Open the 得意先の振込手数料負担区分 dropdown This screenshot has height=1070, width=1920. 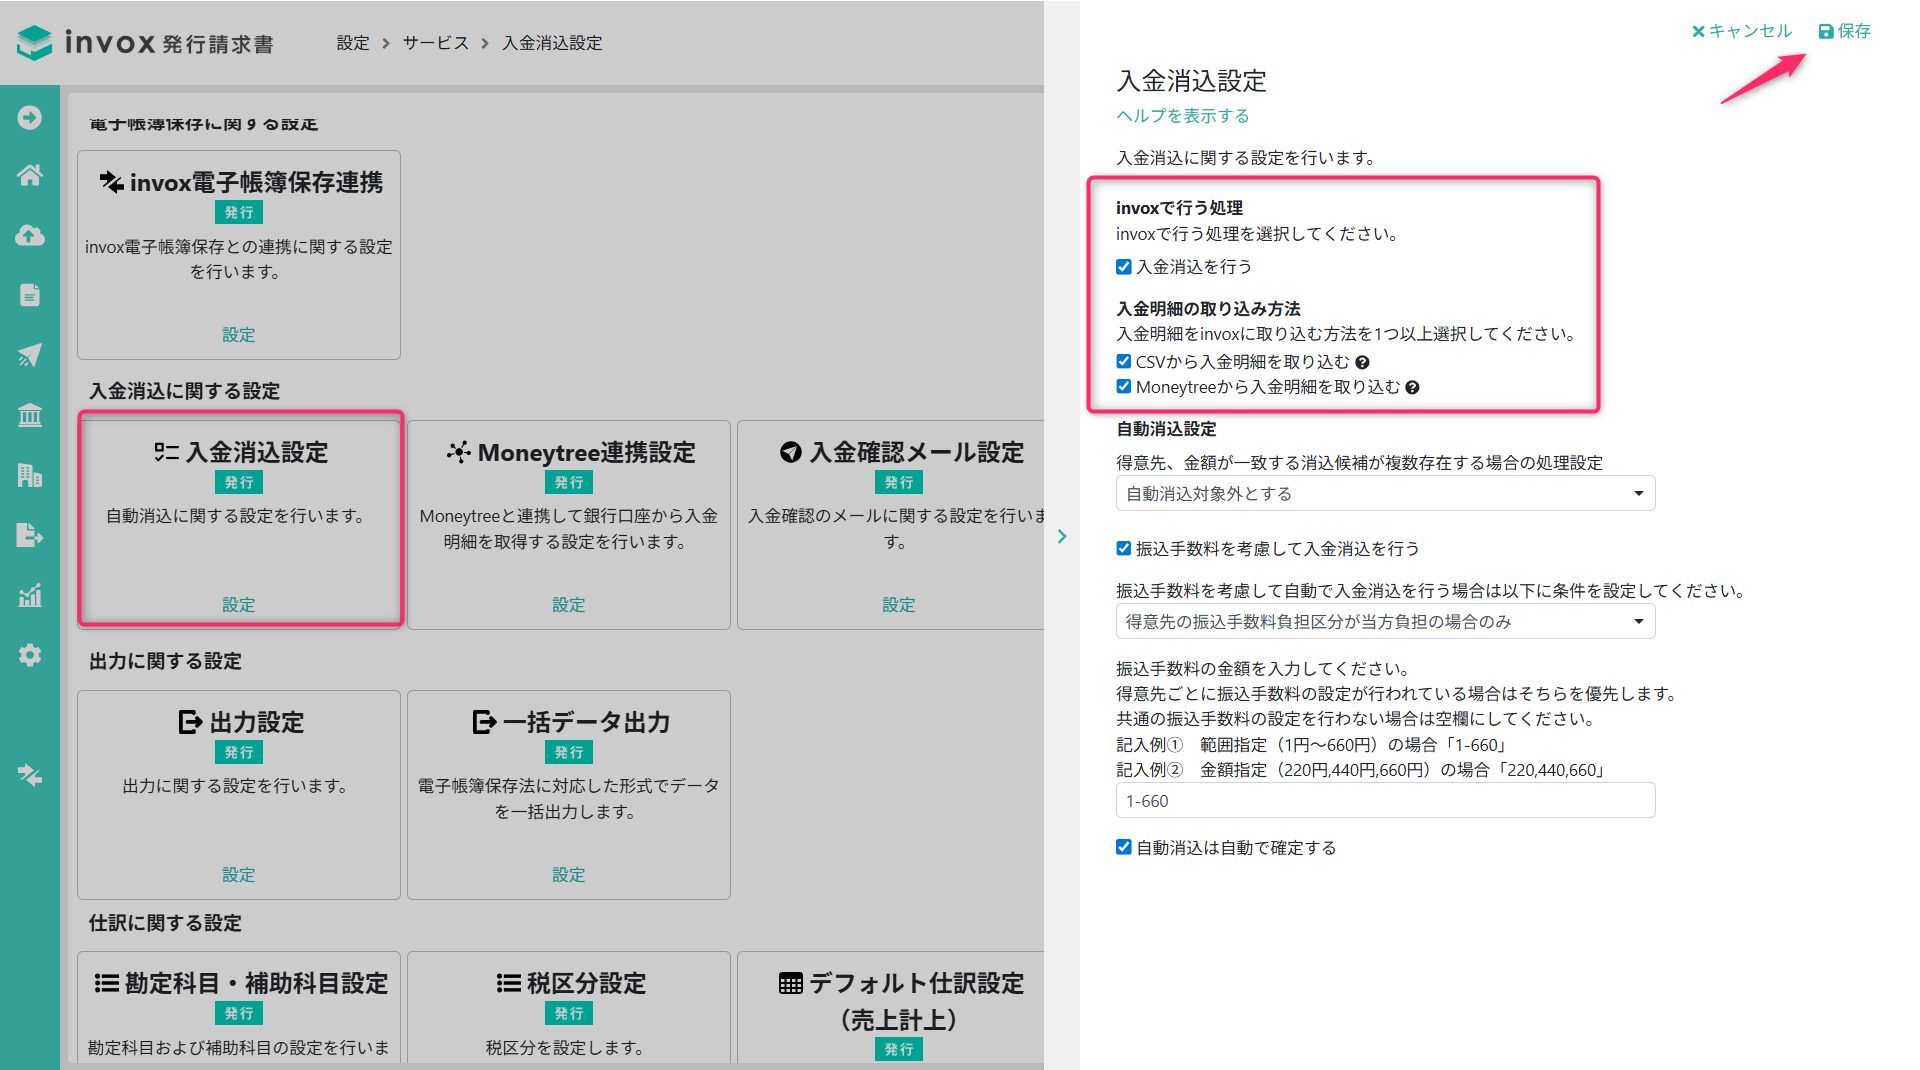(1385, 622)
